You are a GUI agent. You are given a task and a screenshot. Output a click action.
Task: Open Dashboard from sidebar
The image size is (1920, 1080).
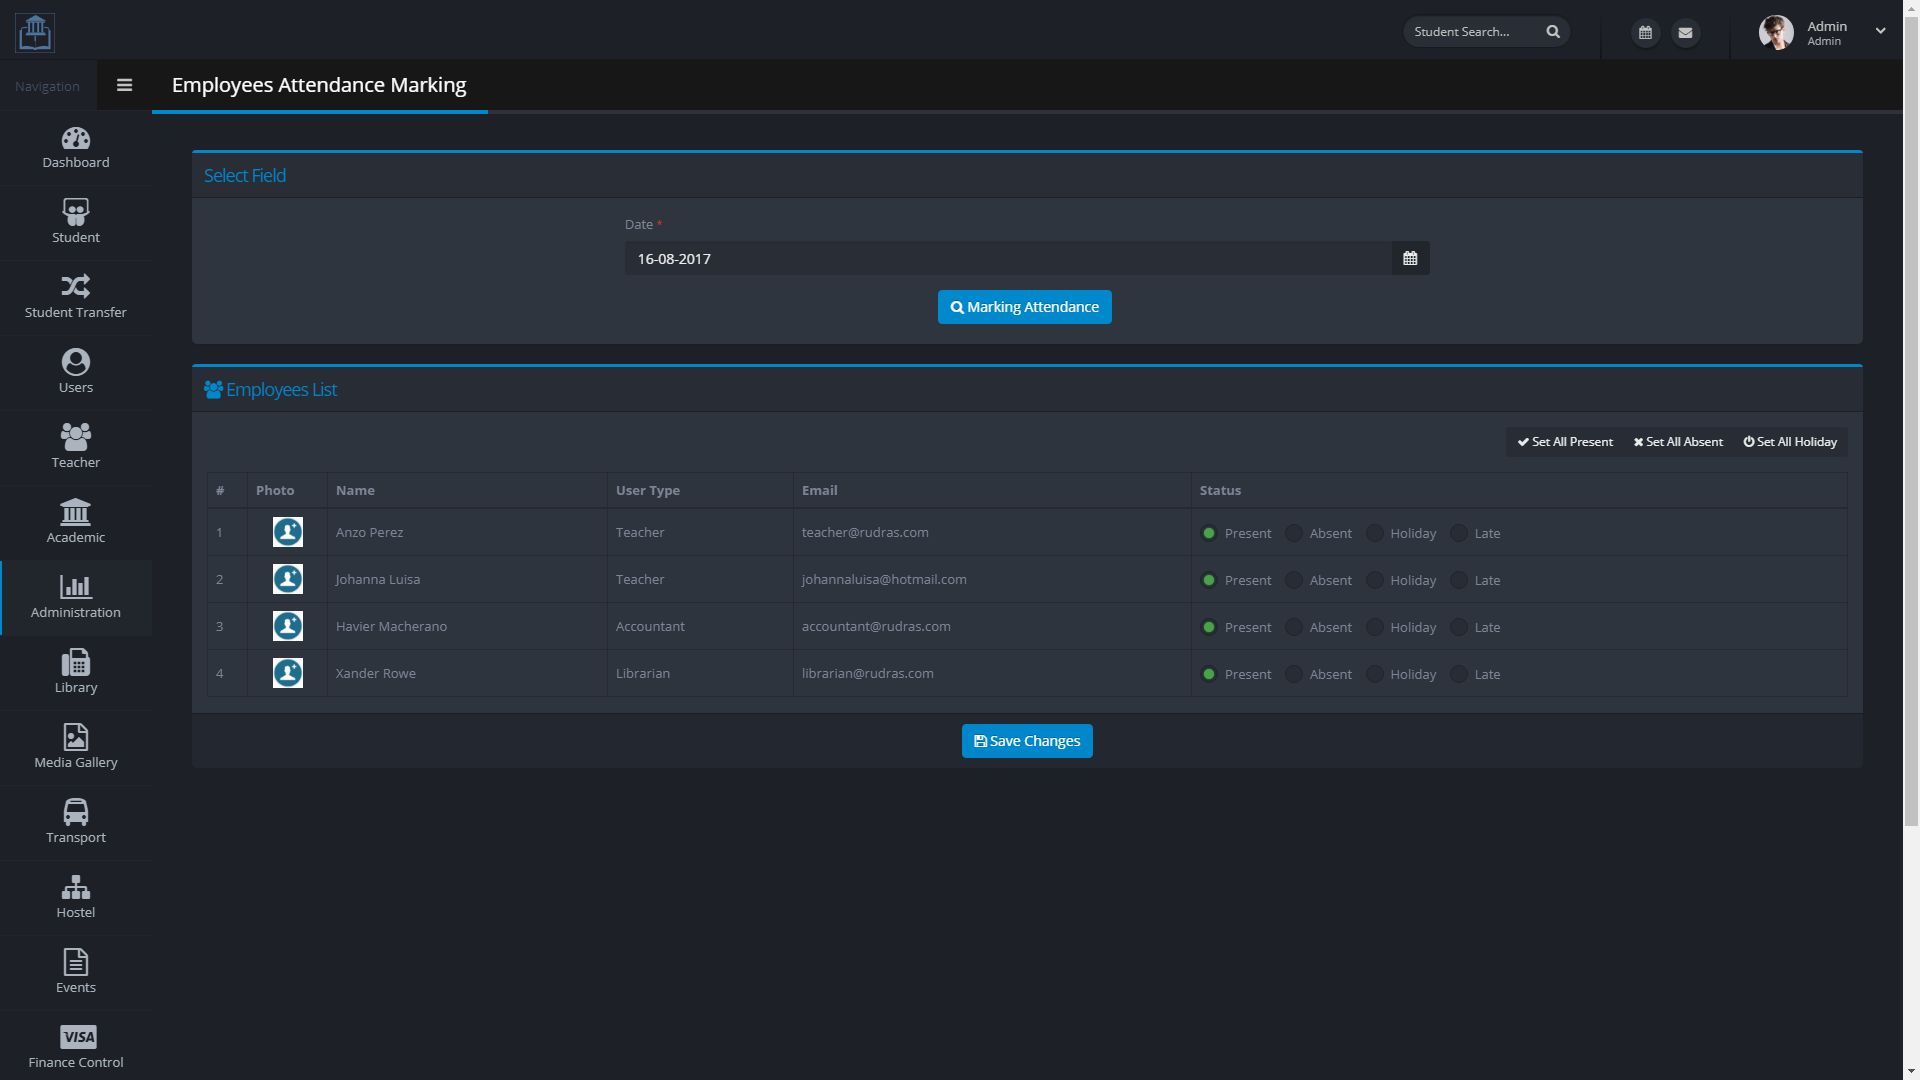pyautogui.click(x=76, y=148)
